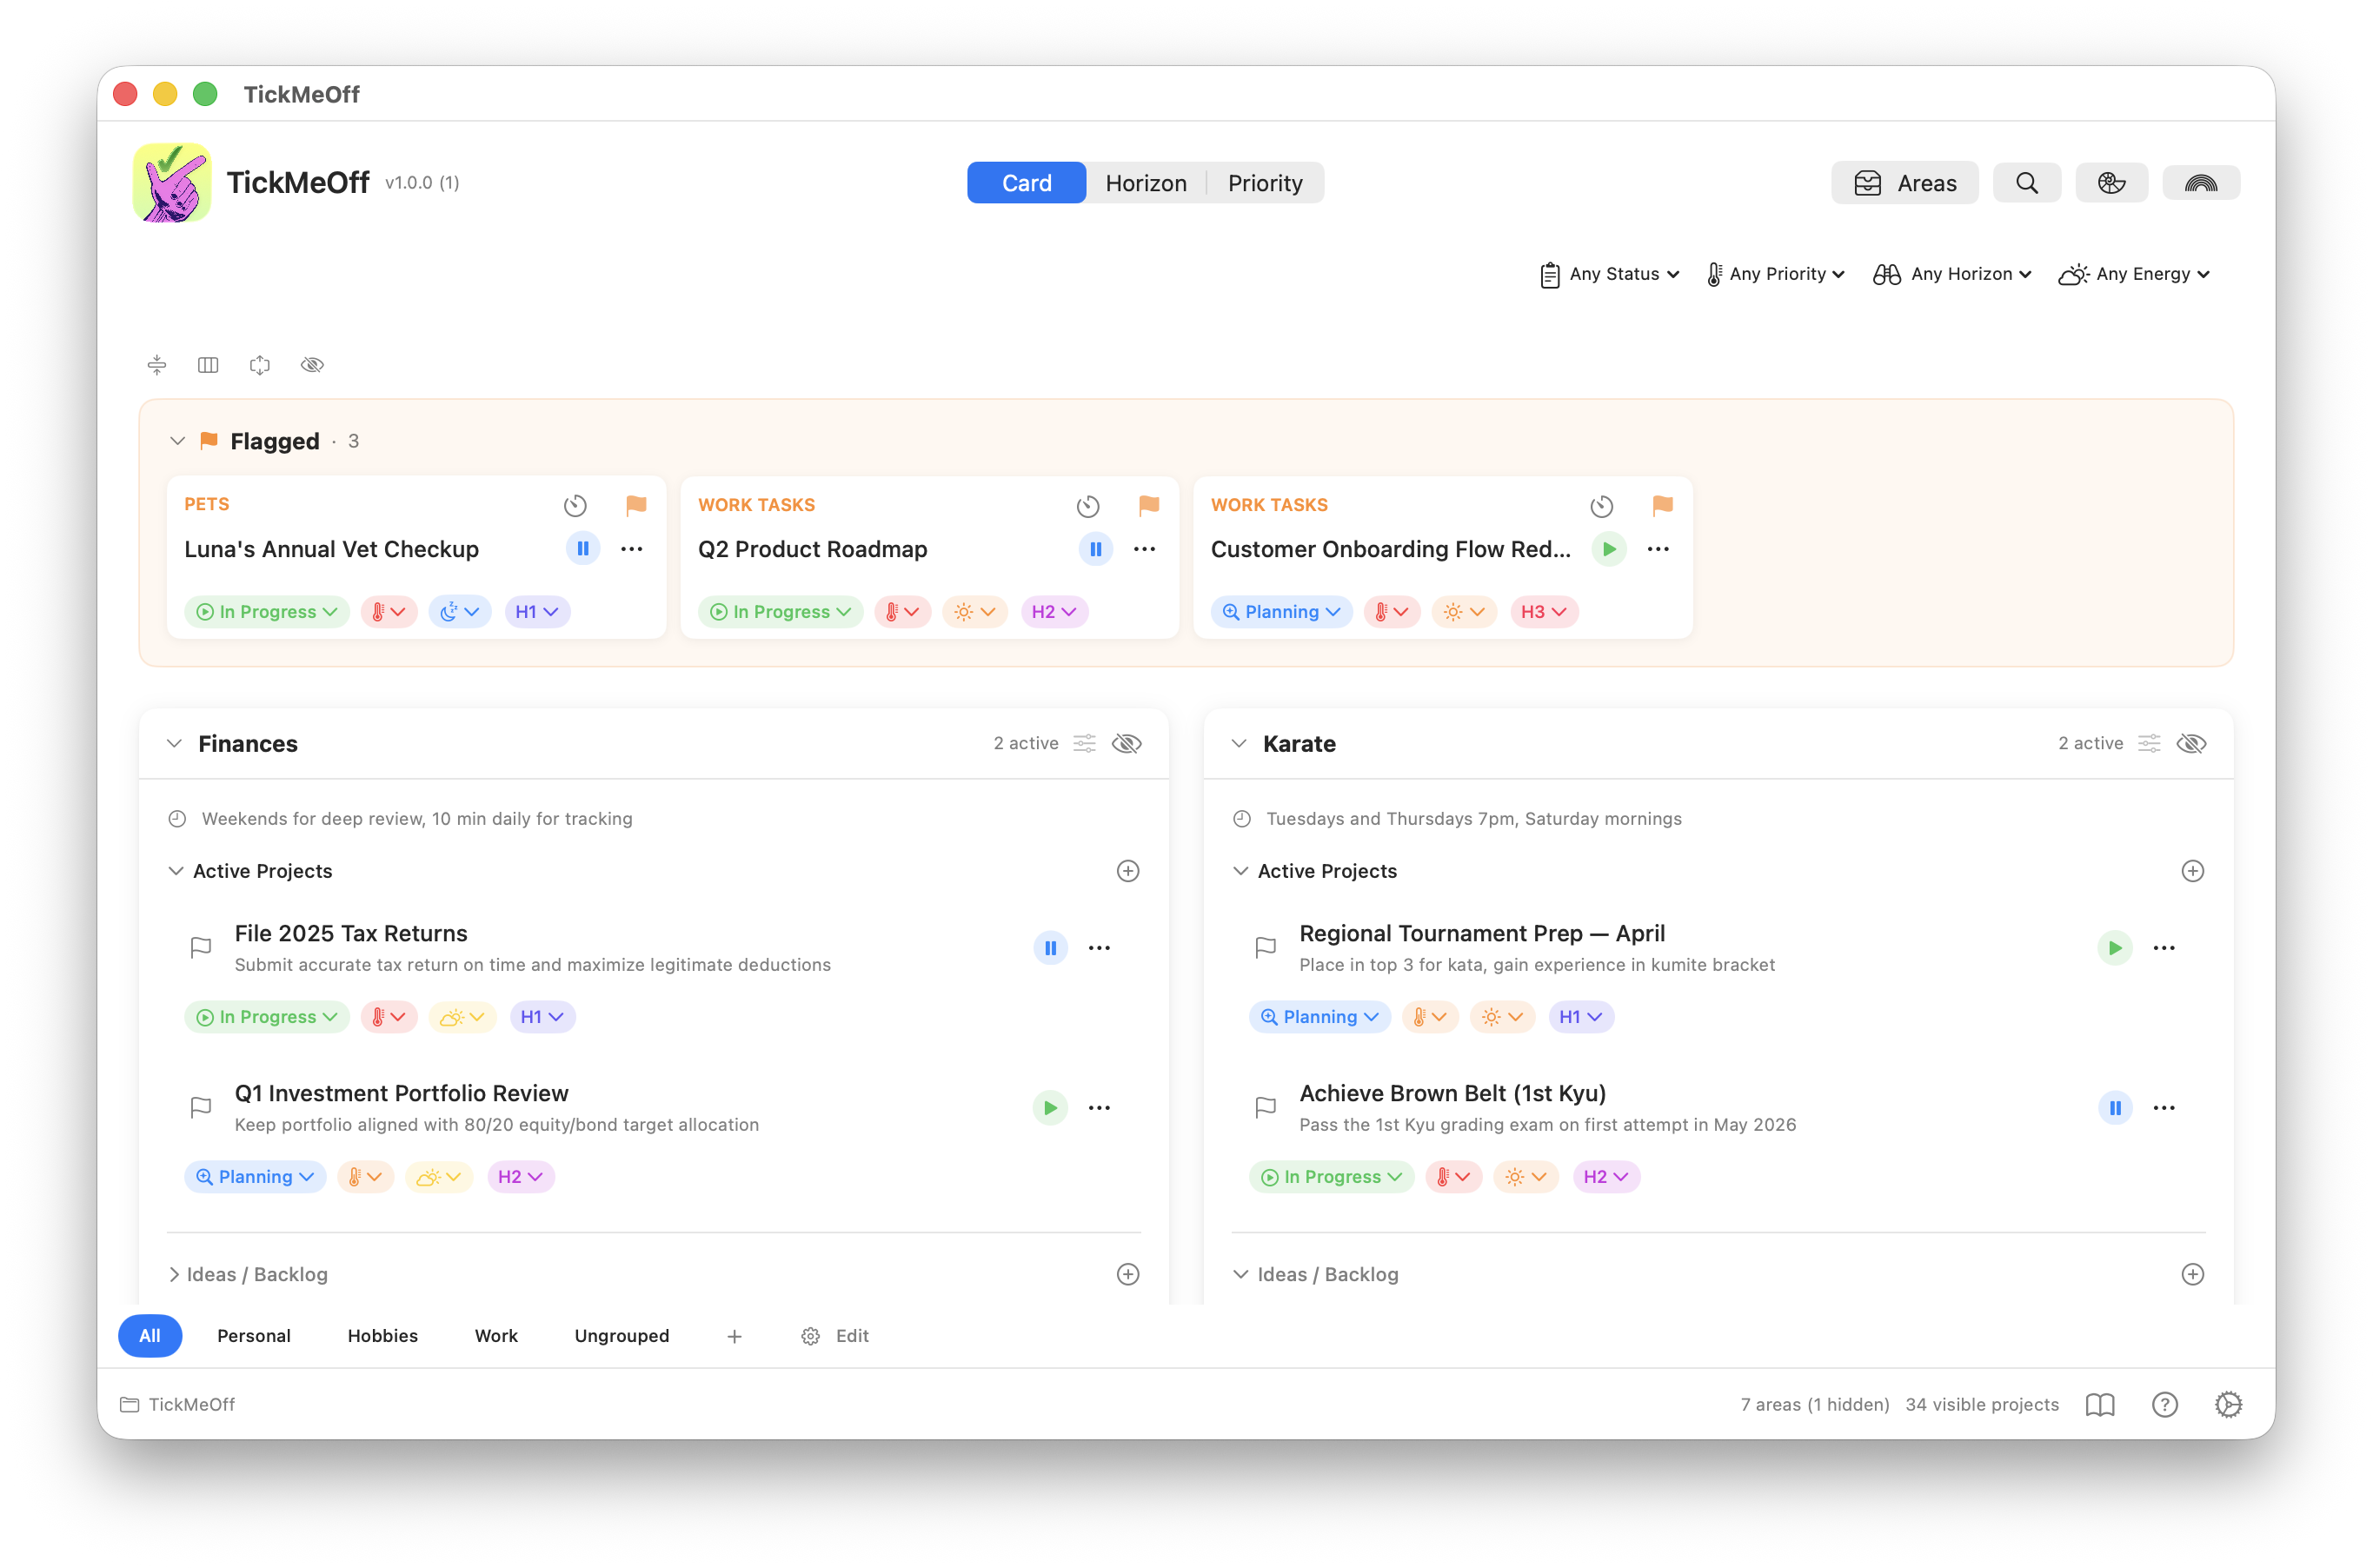2373x1568 pixels.
Task: Open the search with the magnifier icon
Action: (2027, 182)
